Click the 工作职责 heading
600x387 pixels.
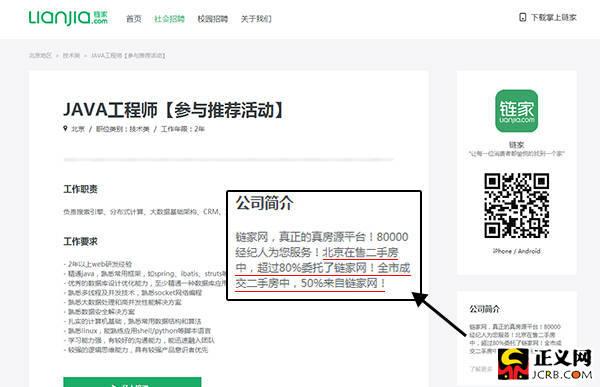pyautogui.click(x=80, y=189)
